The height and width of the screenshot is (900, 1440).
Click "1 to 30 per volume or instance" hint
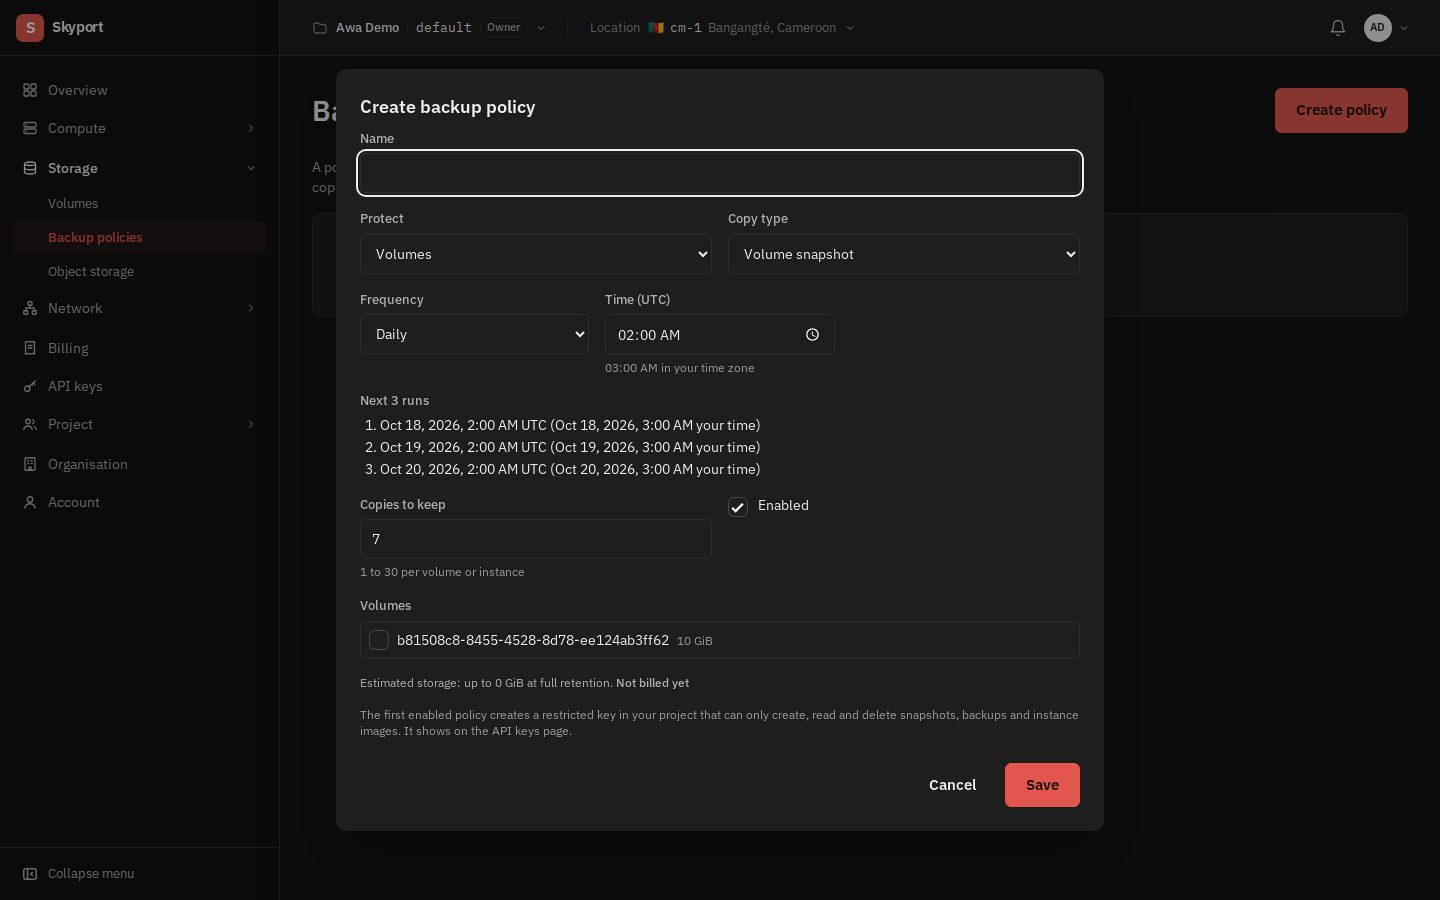(x=442, y=572)
